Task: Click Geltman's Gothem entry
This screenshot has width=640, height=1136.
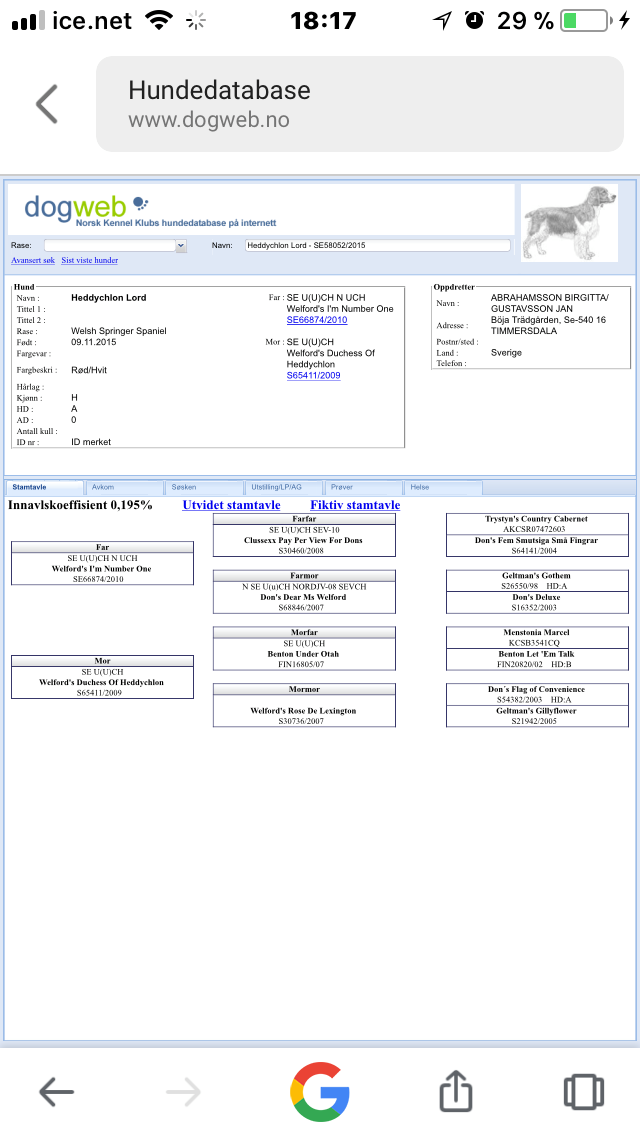Action: coord(537,581)
